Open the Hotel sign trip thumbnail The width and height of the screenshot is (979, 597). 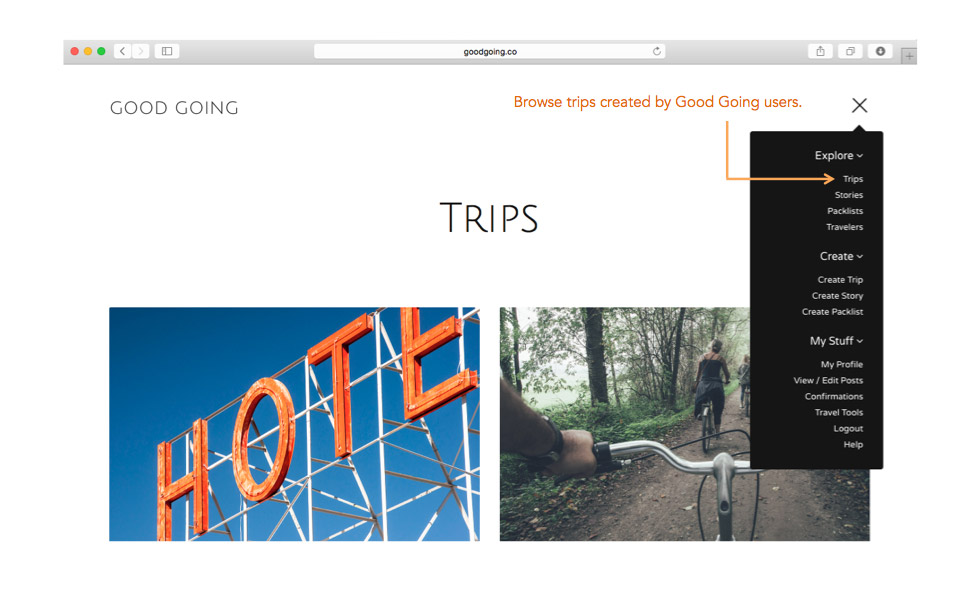294,424
